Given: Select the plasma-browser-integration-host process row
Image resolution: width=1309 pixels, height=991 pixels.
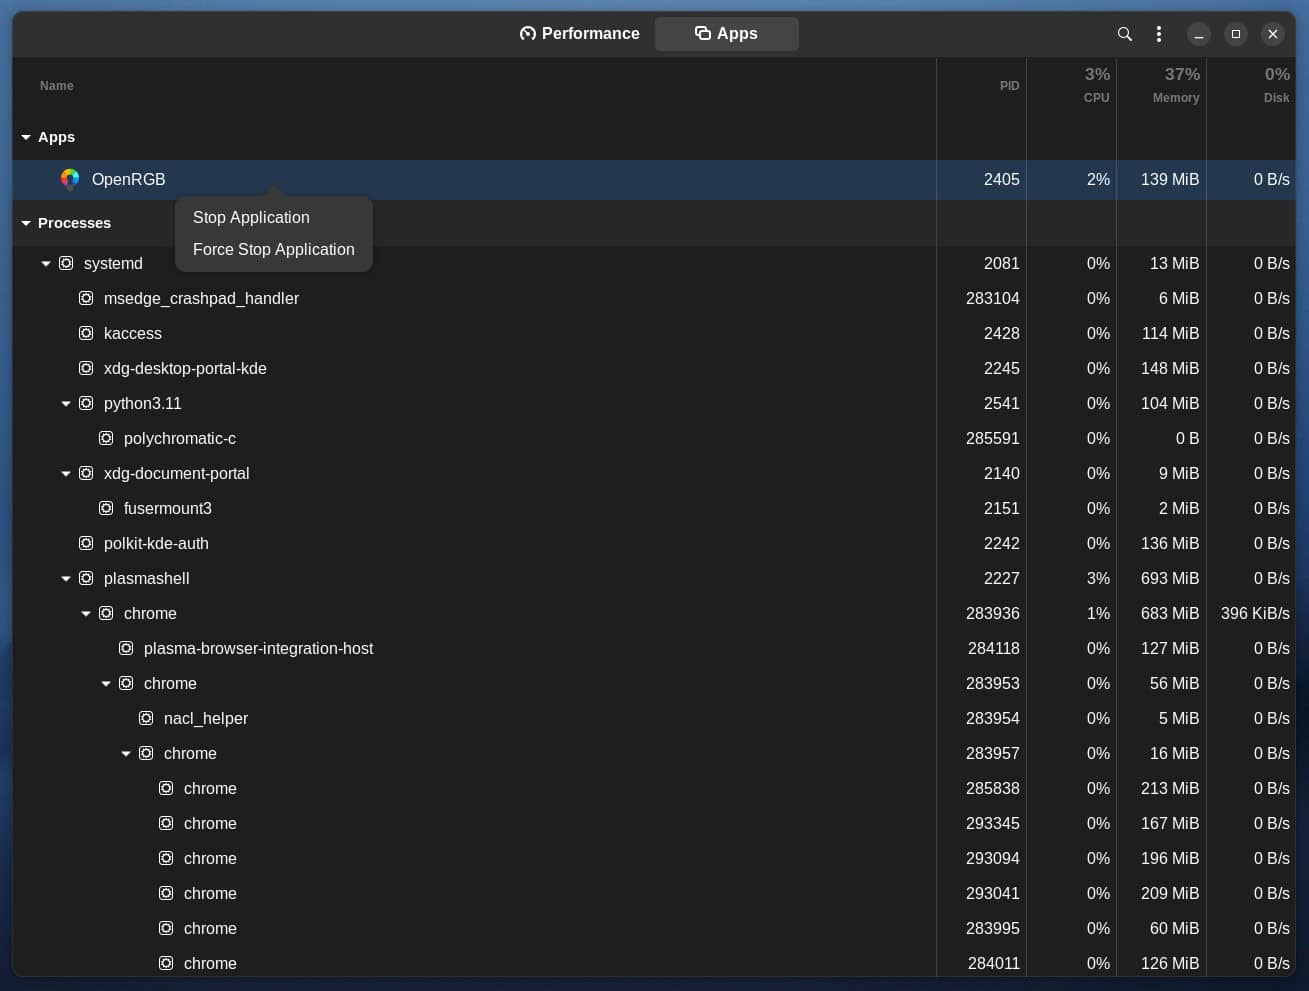Looking at the screenshot, I should 258,648.
